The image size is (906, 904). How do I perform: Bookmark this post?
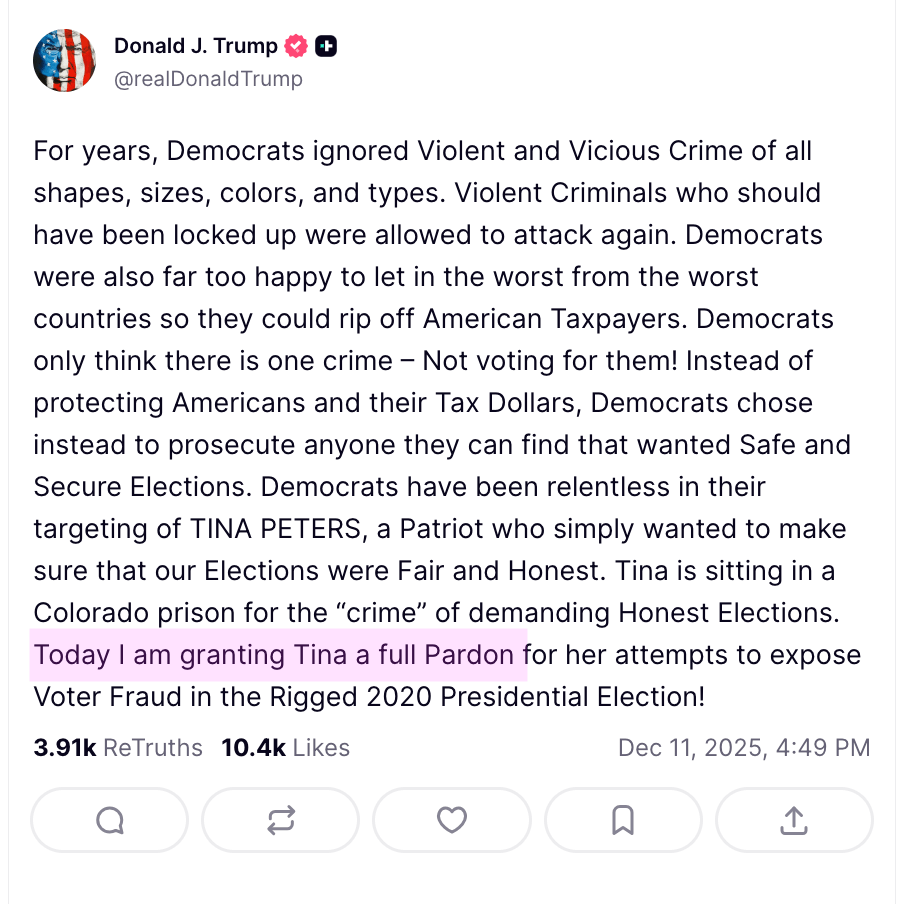[623, 820]
